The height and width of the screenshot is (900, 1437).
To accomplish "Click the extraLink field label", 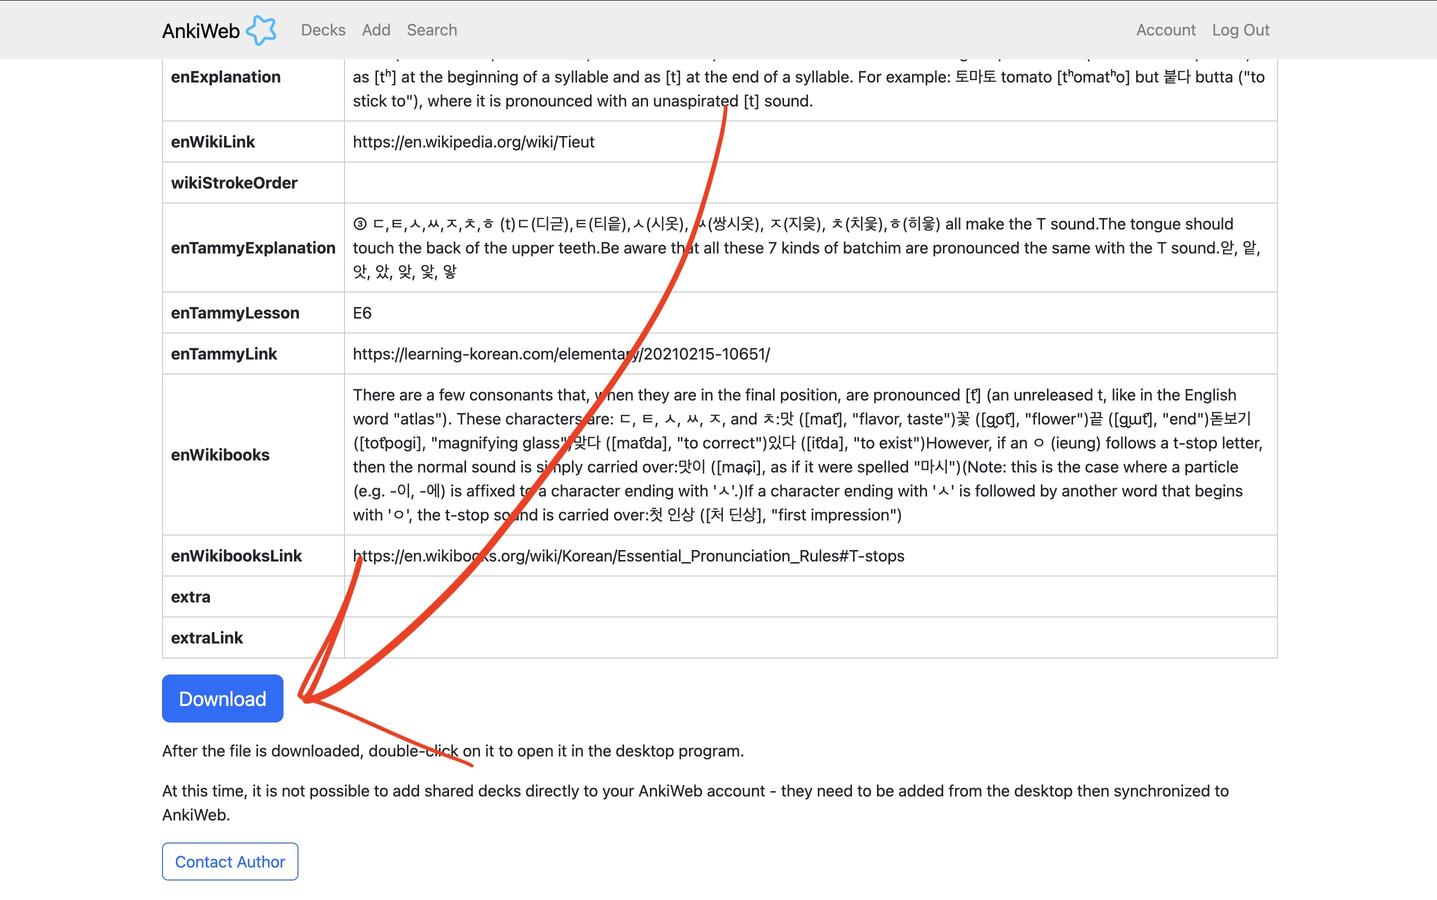I will pos(207,638).
